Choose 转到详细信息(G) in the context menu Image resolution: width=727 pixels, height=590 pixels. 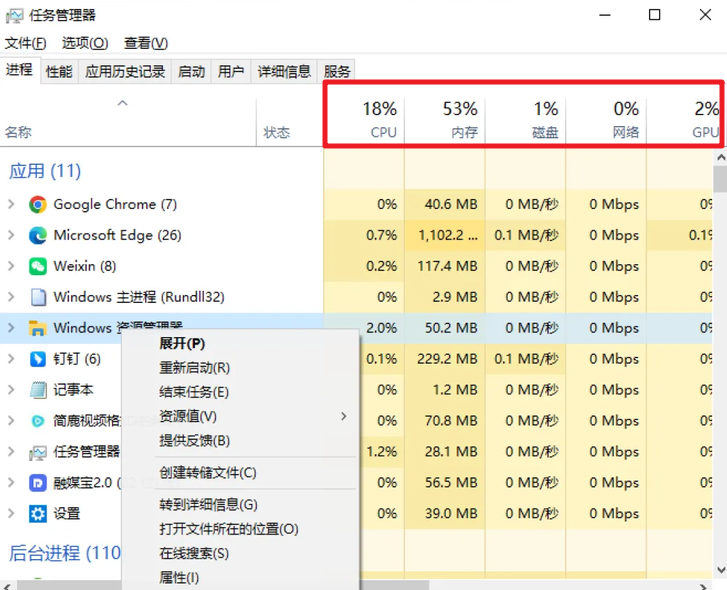[x=241, y=505]
